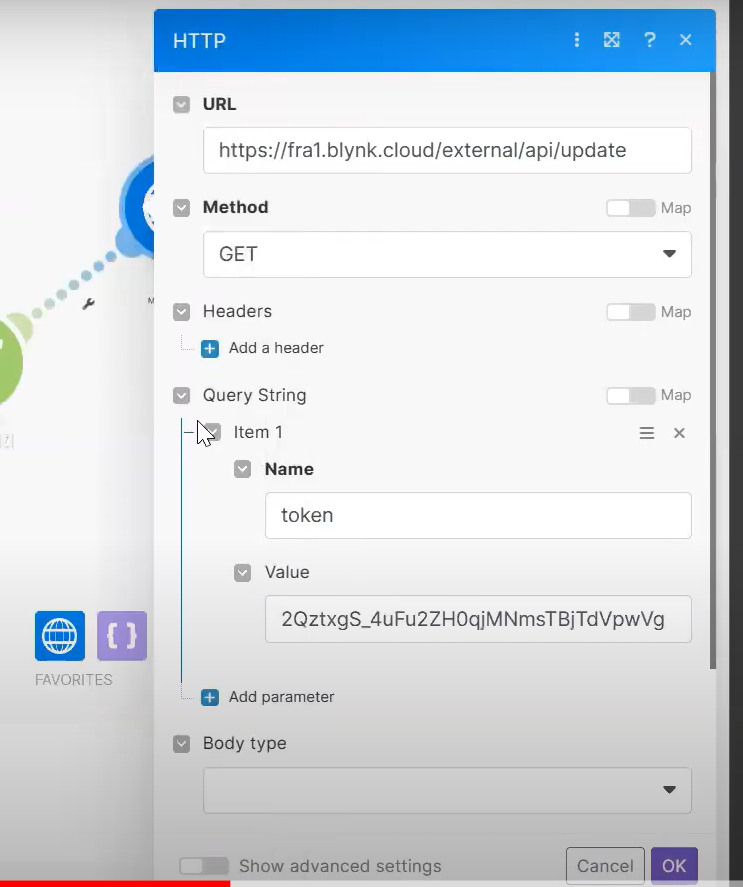Open the HTTP globe favorite module
This screenshot has height=887, width=743.
tap(60, 636)
